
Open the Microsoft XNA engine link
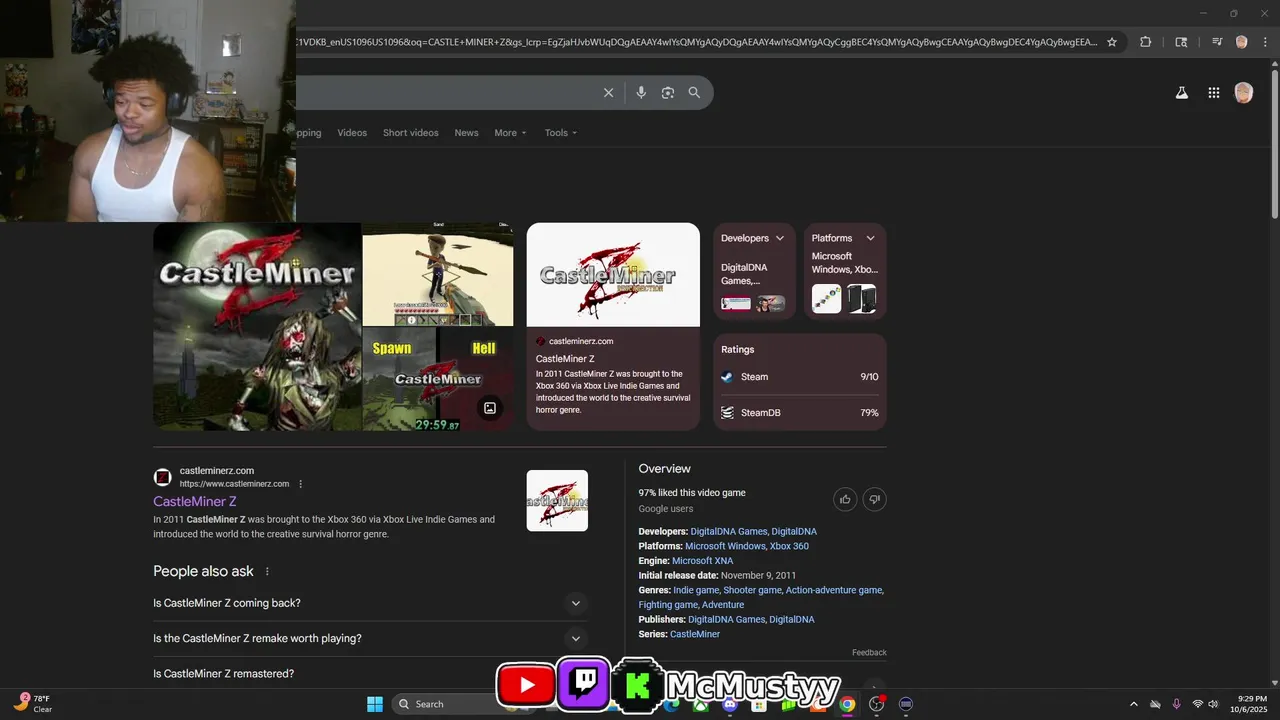point(702,561)
